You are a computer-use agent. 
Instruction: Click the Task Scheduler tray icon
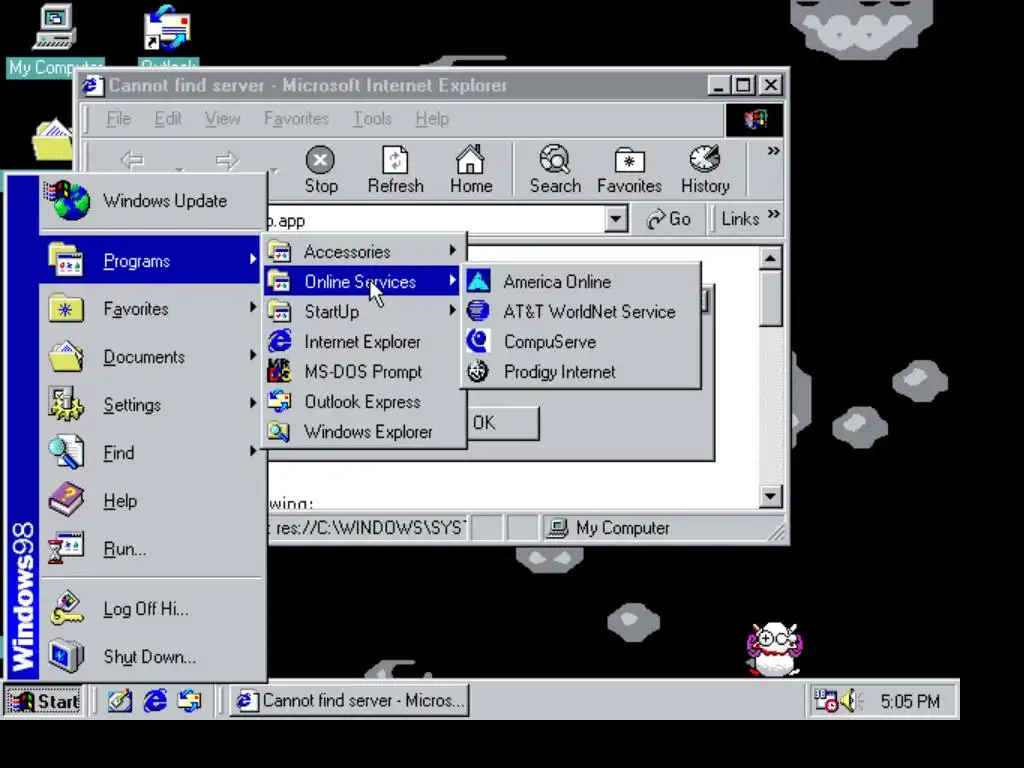[x=825, y=701]
